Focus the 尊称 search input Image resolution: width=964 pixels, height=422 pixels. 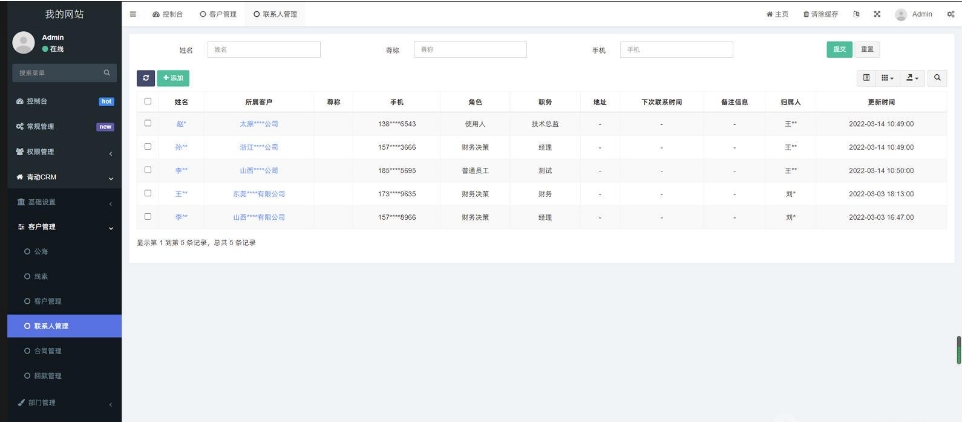coord(470,50)
